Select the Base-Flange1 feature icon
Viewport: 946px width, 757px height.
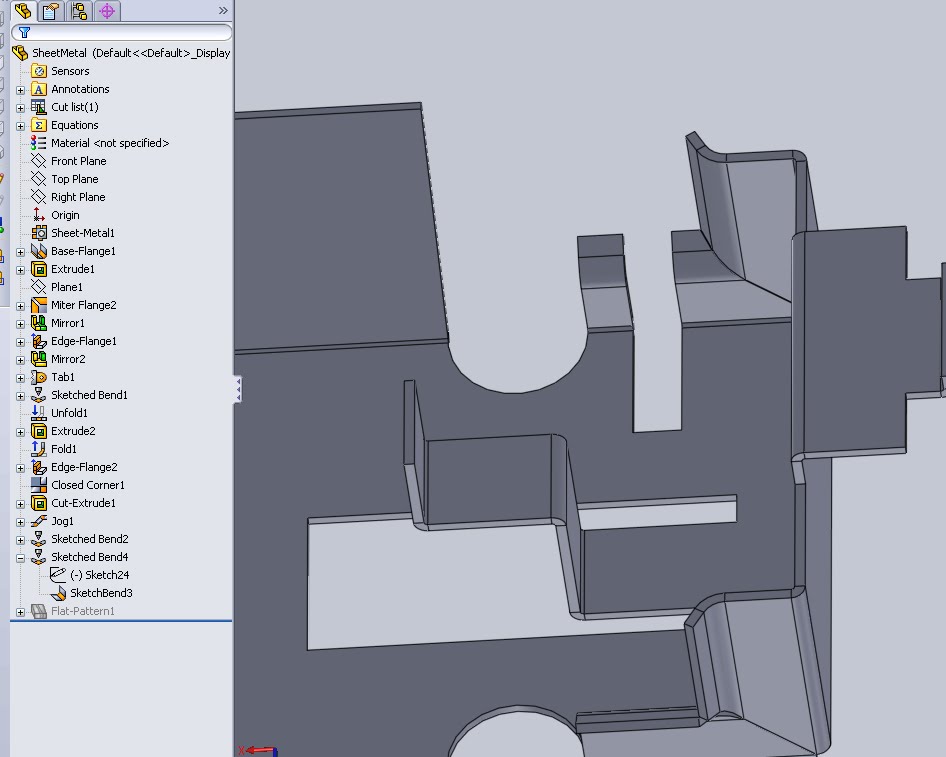(x=39, y=251)
